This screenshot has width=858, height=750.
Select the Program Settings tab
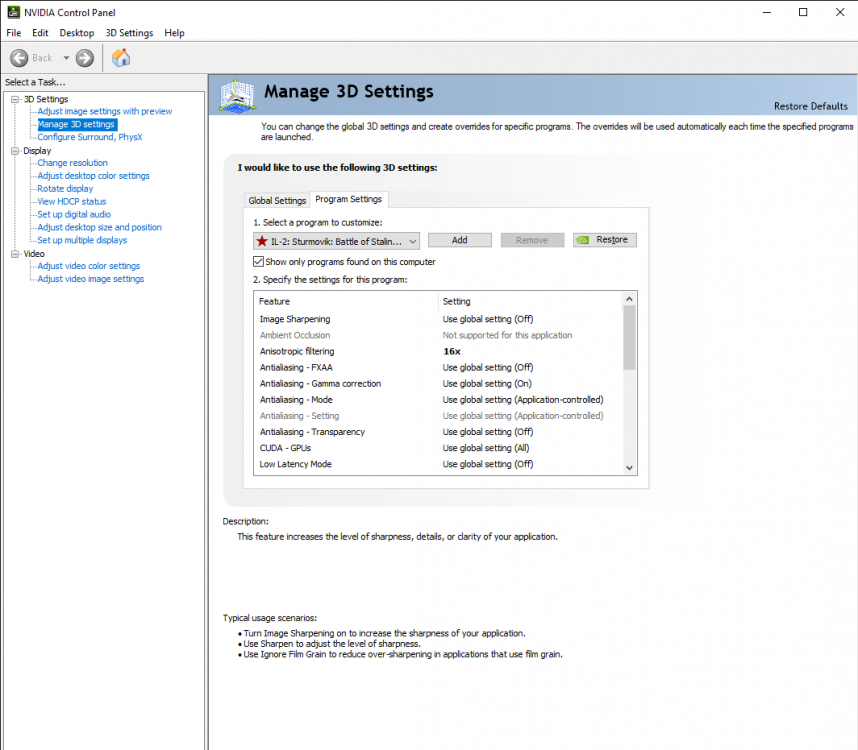click(x=349, y=199)
